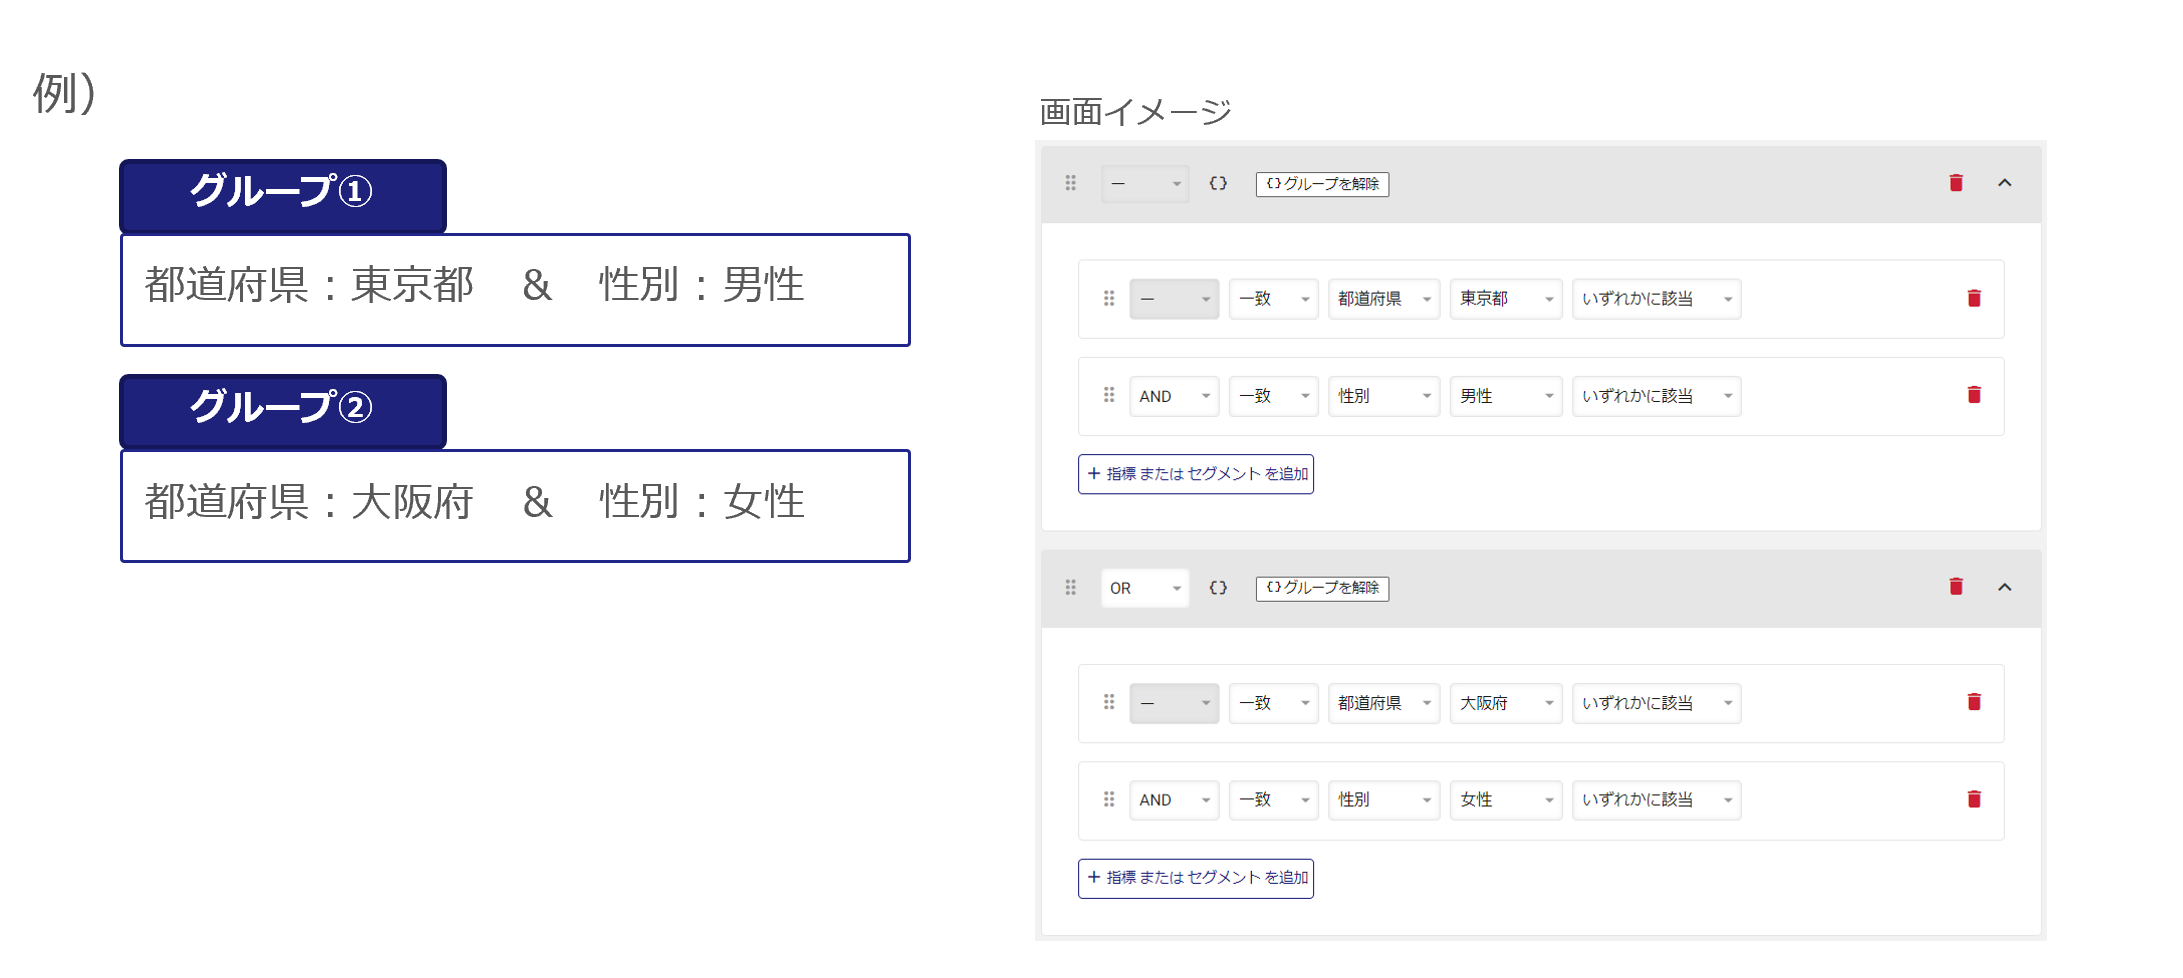The height and width of the screenshot is (978, 2183).
Task: Click drag handle of the 東京都 row
Action: click(1109, 299)
